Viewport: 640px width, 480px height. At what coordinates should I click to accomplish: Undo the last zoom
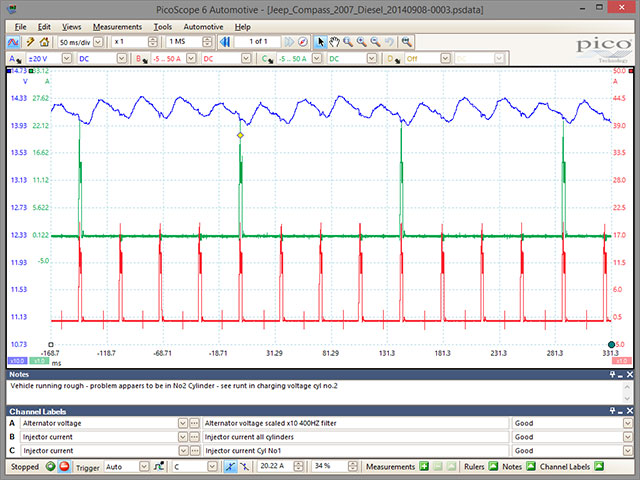[x=389, y=42]
